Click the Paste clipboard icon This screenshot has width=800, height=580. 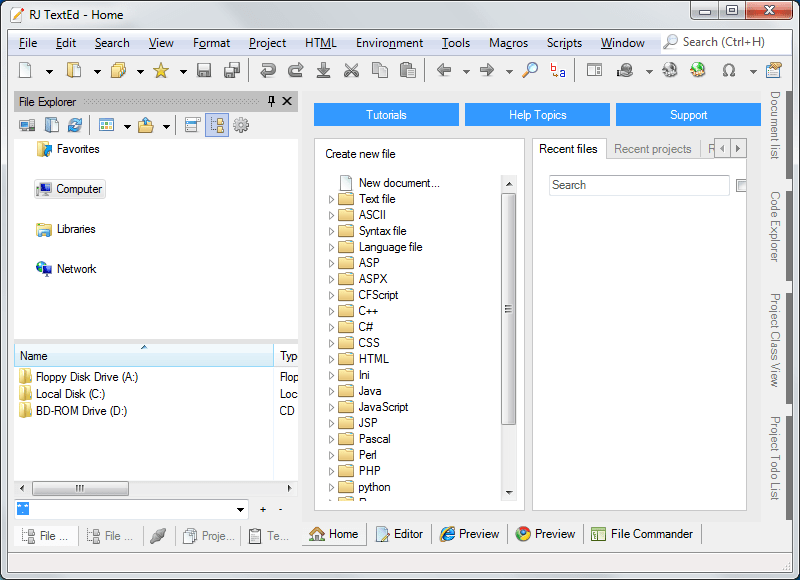pyautogui.click(x=408, y=70)
